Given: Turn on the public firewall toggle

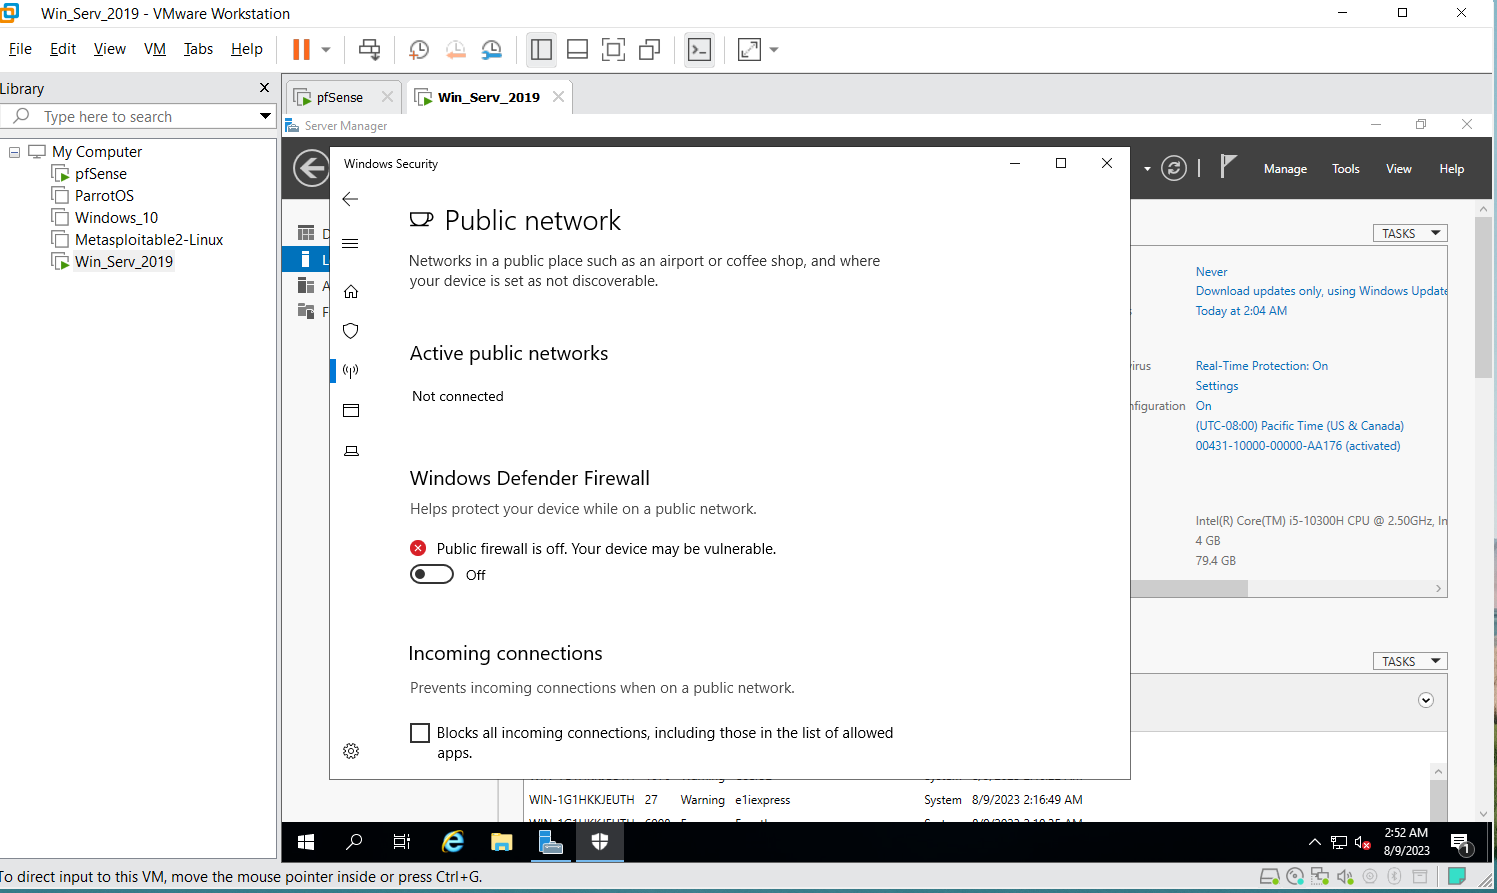Looking at the screenshot, I should coord(432,574).
